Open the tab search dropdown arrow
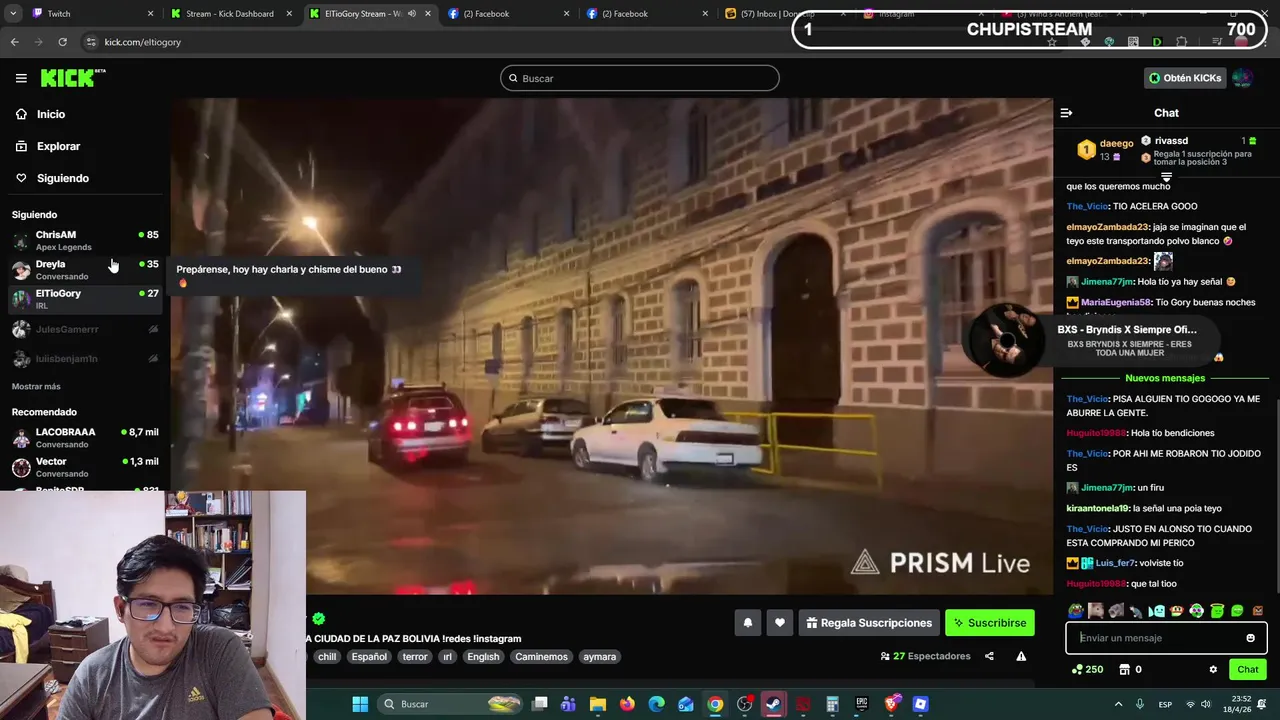This screenshot has height=720, width=1280. point(12,13)
